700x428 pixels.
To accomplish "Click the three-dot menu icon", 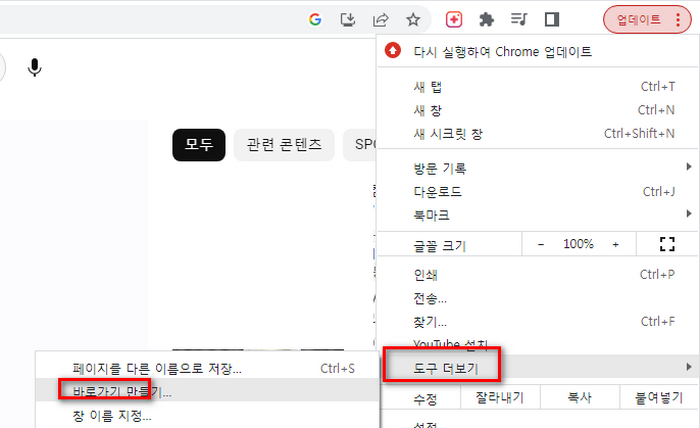I will click(x=678, y=19).
